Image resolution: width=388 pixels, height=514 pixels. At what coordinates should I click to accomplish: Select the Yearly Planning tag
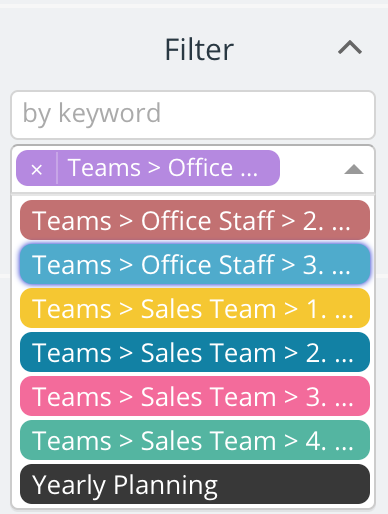tap(195, 484)
